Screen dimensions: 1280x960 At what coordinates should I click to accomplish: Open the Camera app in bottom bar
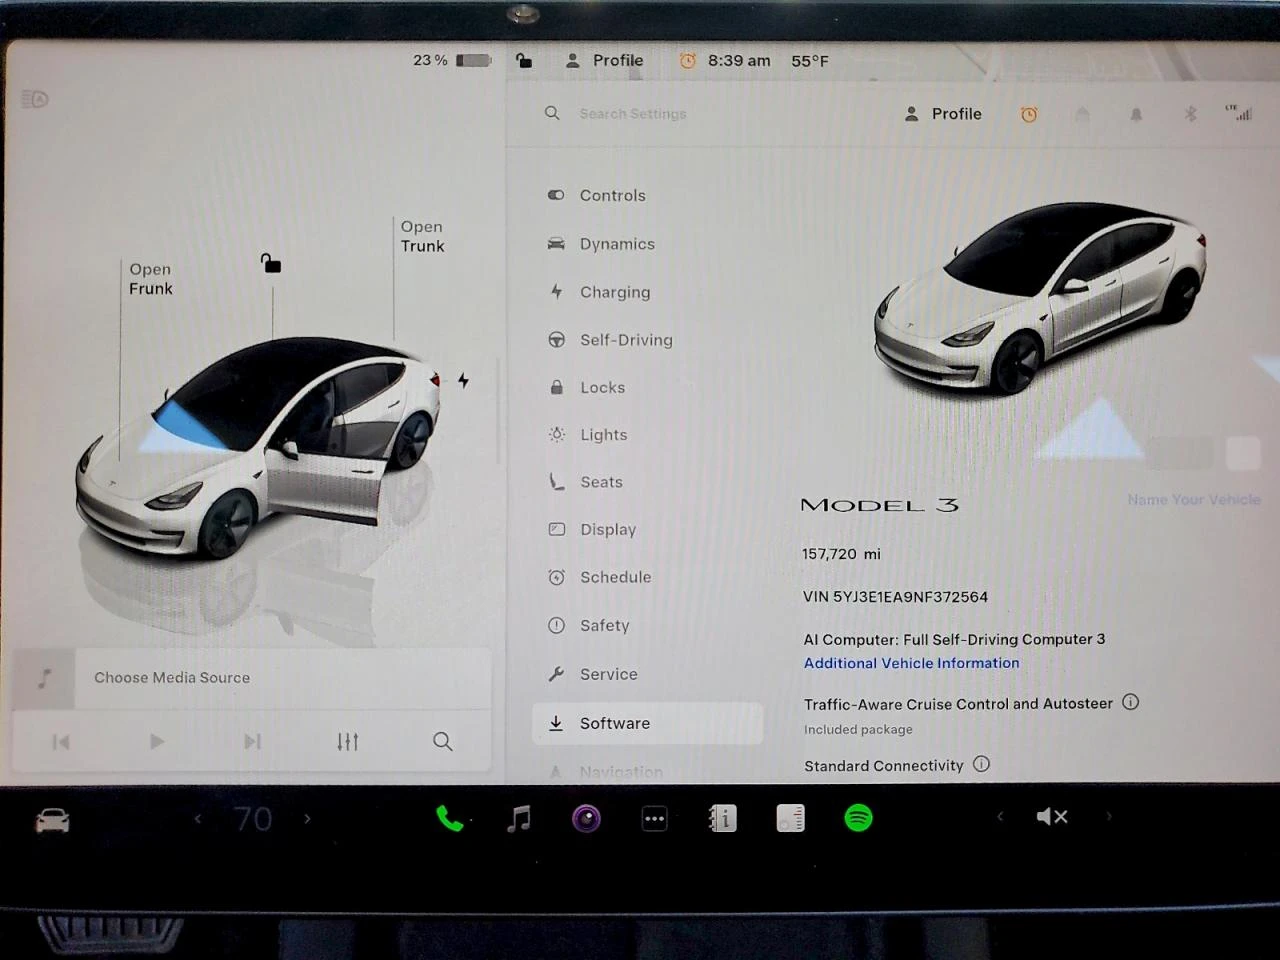point(586,819)
